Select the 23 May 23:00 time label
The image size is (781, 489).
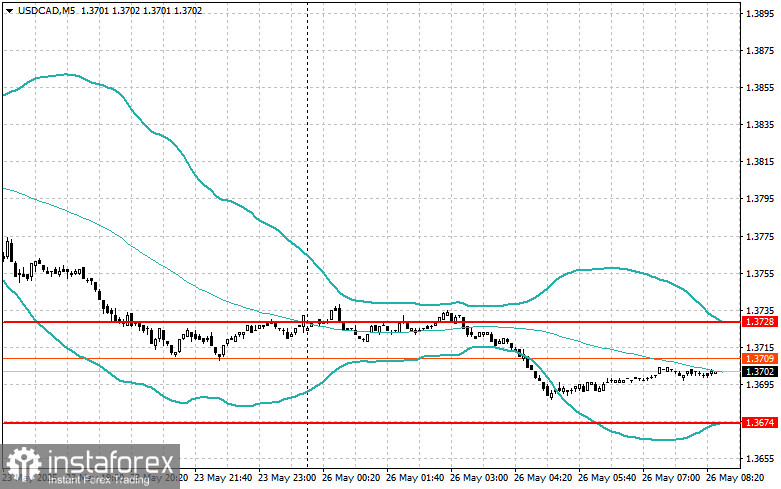point(286,478)
